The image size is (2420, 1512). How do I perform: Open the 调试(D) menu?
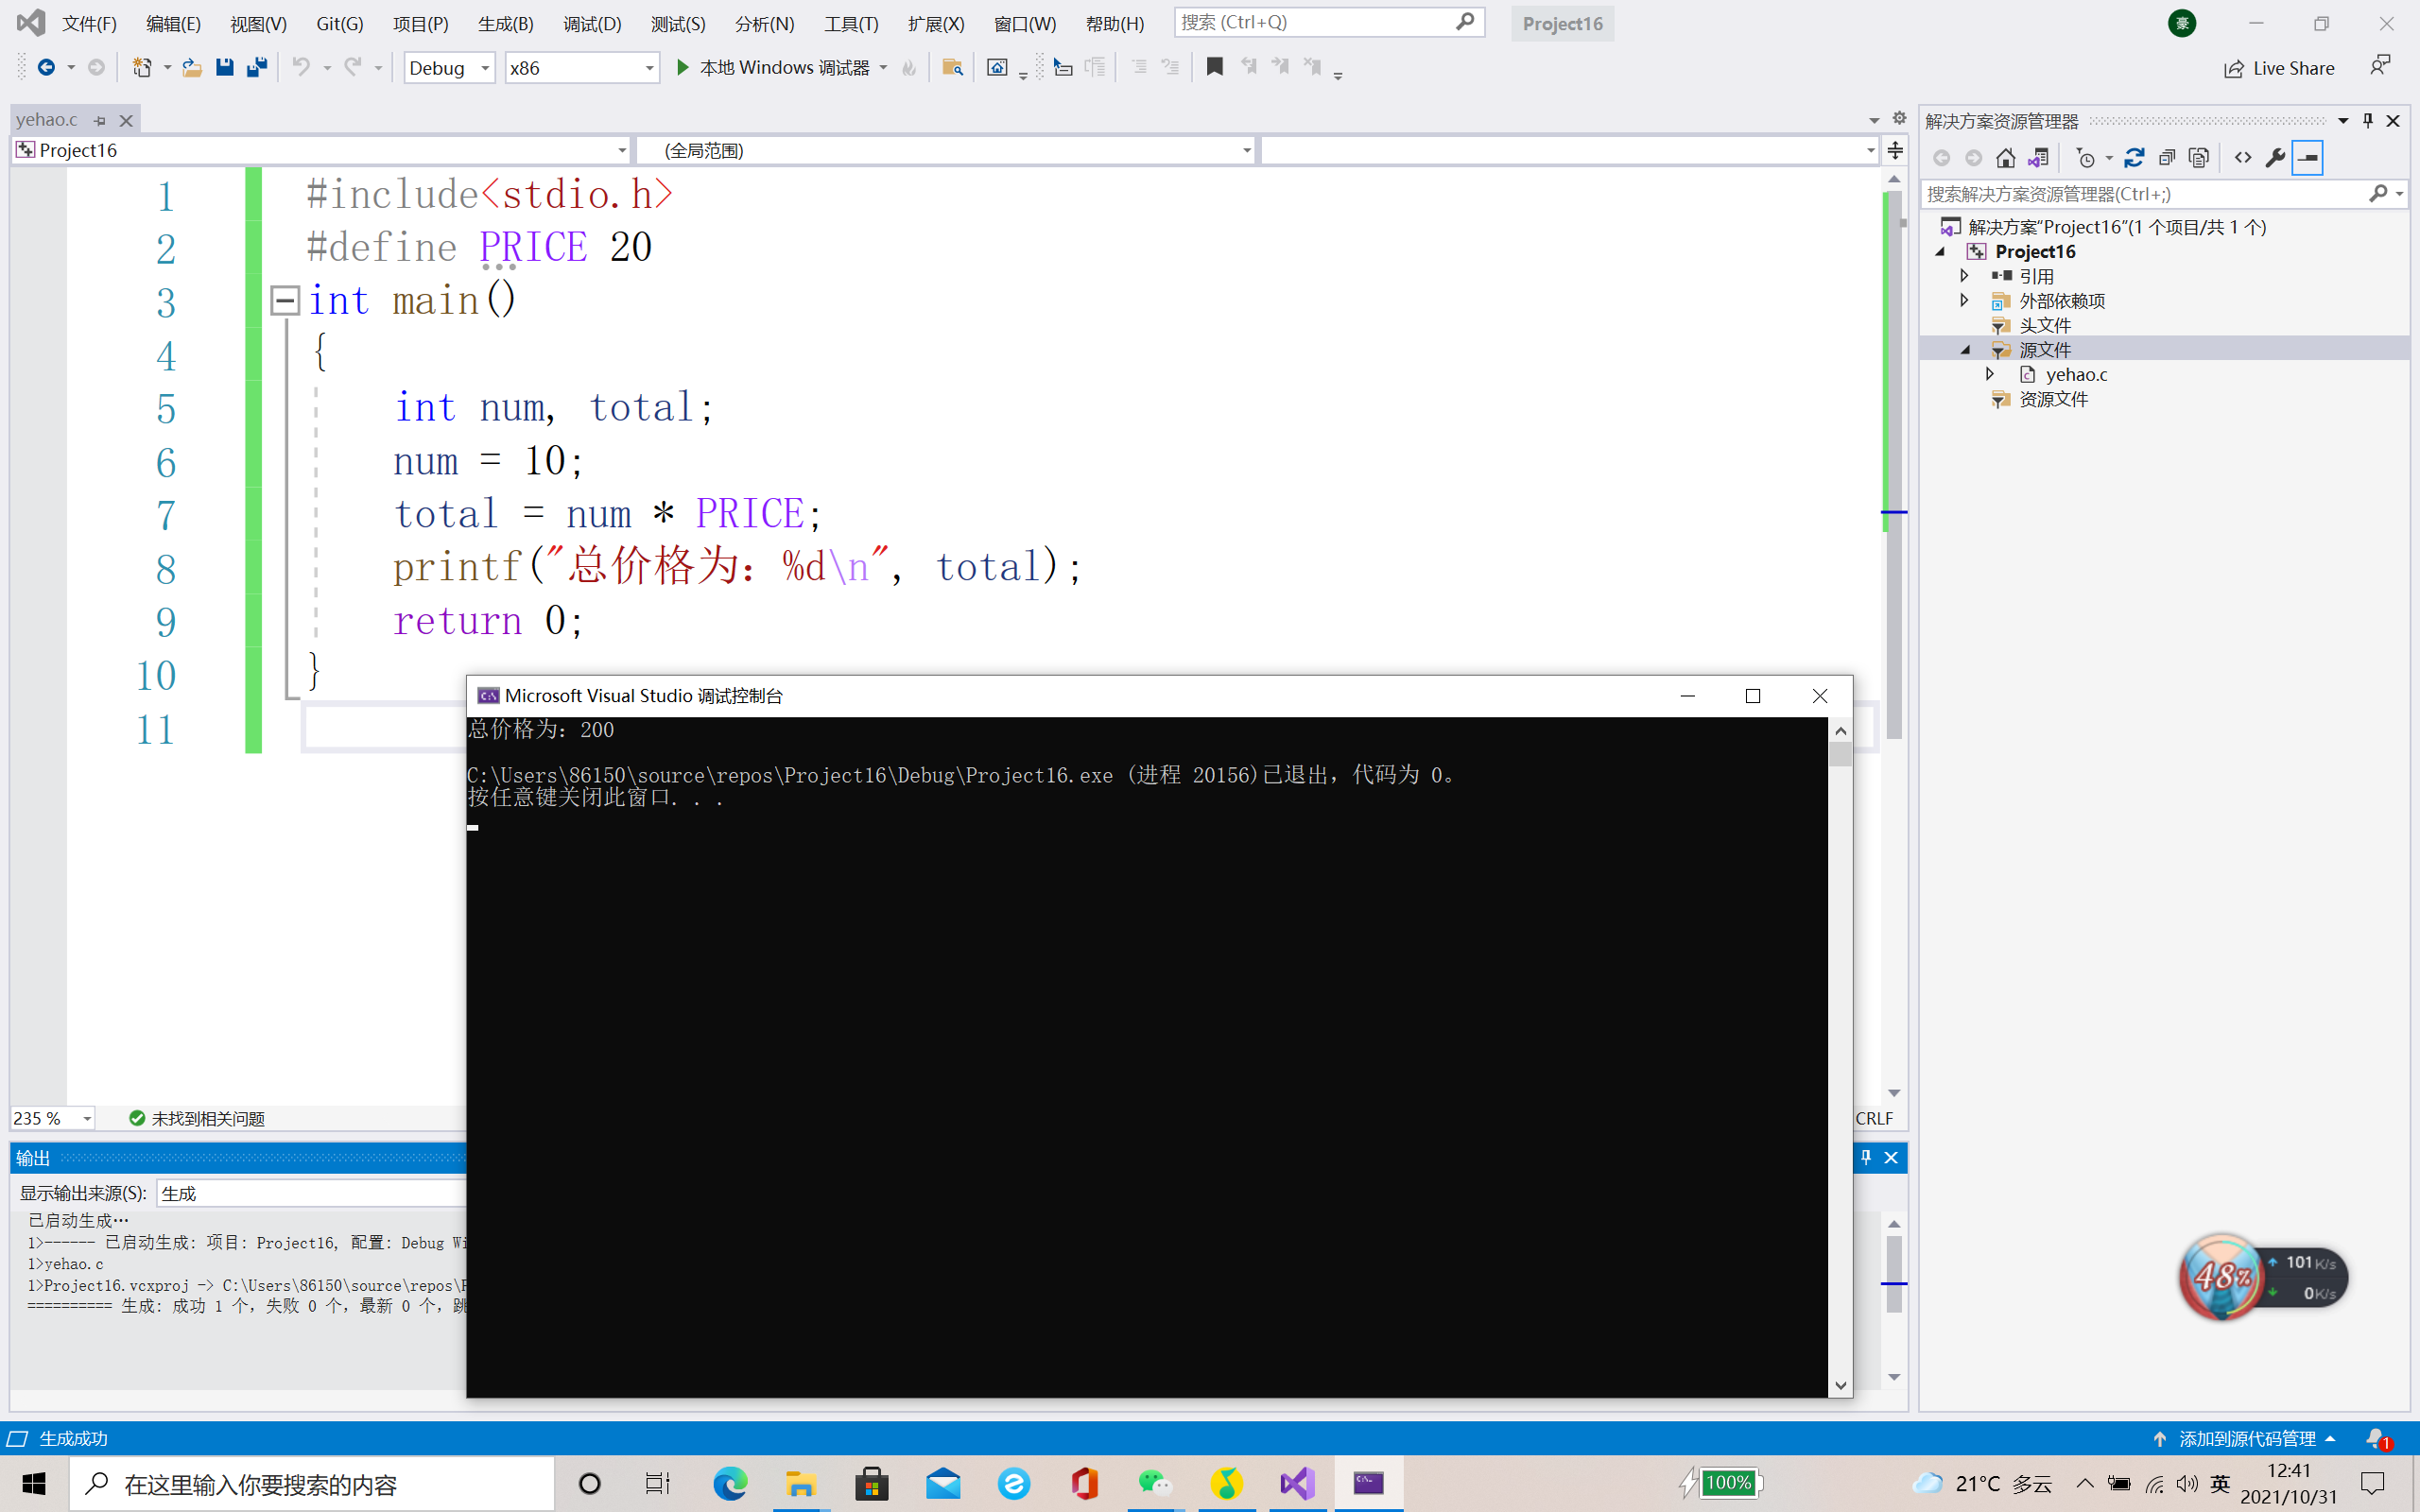(x=592, y=23)
